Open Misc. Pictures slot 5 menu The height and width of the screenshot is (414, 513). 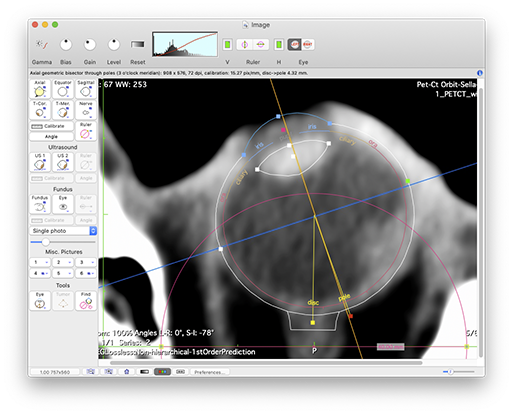coord(63,273)
